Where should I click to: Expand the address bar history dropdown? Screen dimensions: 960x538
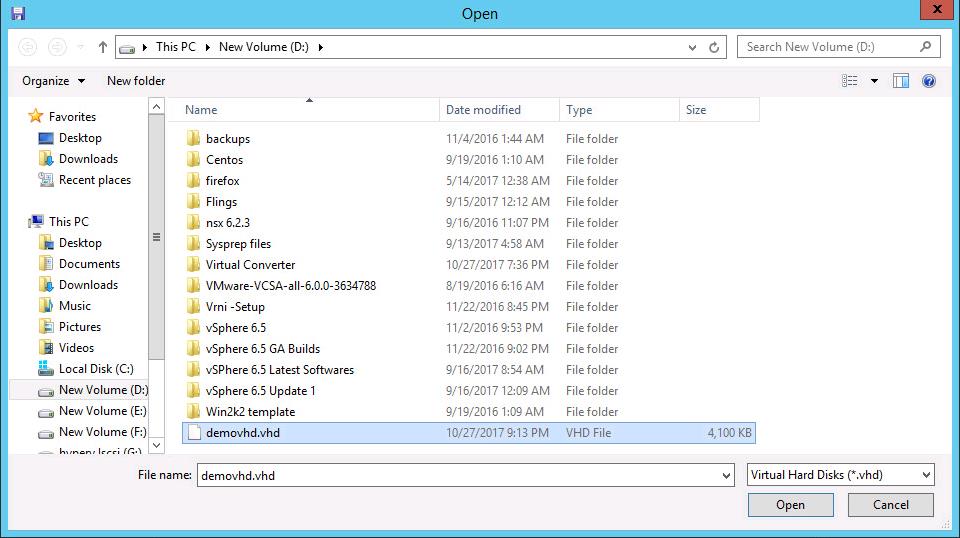pyautogui.click(x=692, y=47)
